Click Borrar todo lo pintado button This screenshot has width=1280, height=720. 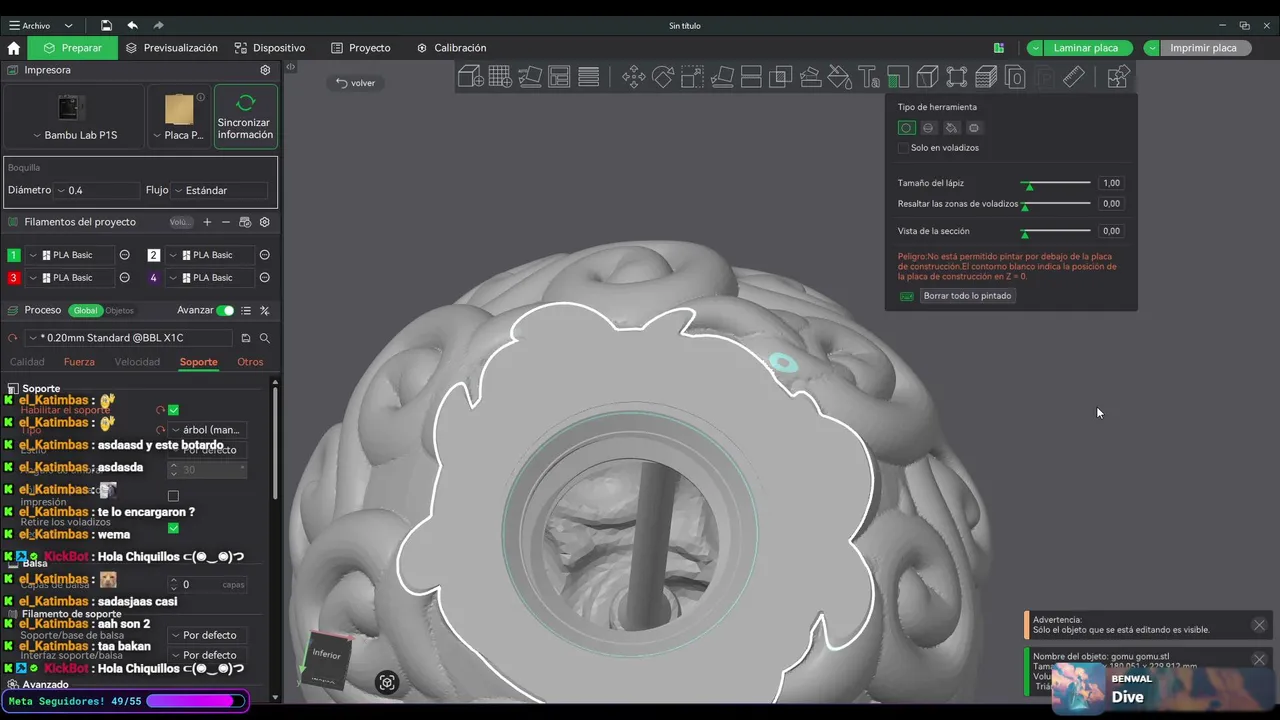pyautogui.click(x=967, y=296)
